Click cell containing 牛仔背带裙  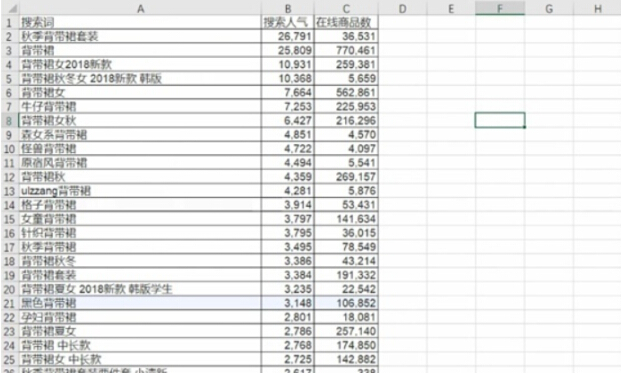click(x=140, y=107)
